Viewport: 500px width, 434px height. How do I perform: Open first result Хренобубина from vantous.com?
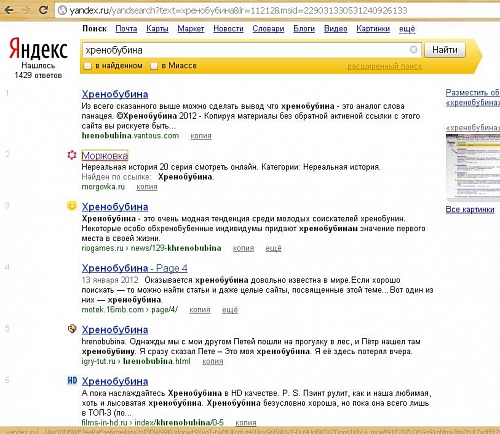115,94
